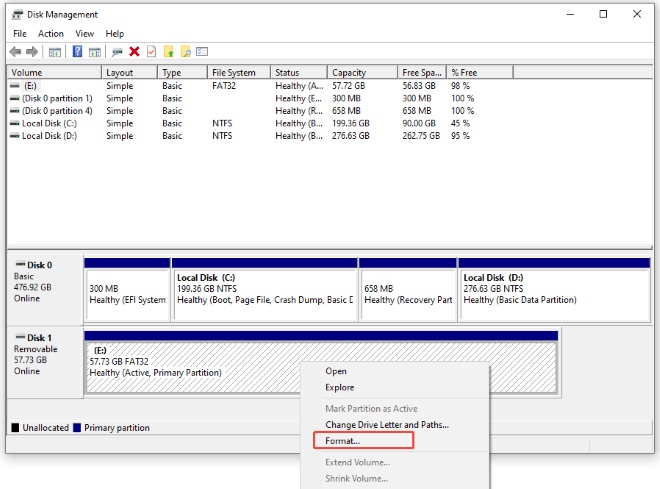Screen dimensions: 660x489
Task: Click the folder with green up arrow icon
Action: coord(169,52)
